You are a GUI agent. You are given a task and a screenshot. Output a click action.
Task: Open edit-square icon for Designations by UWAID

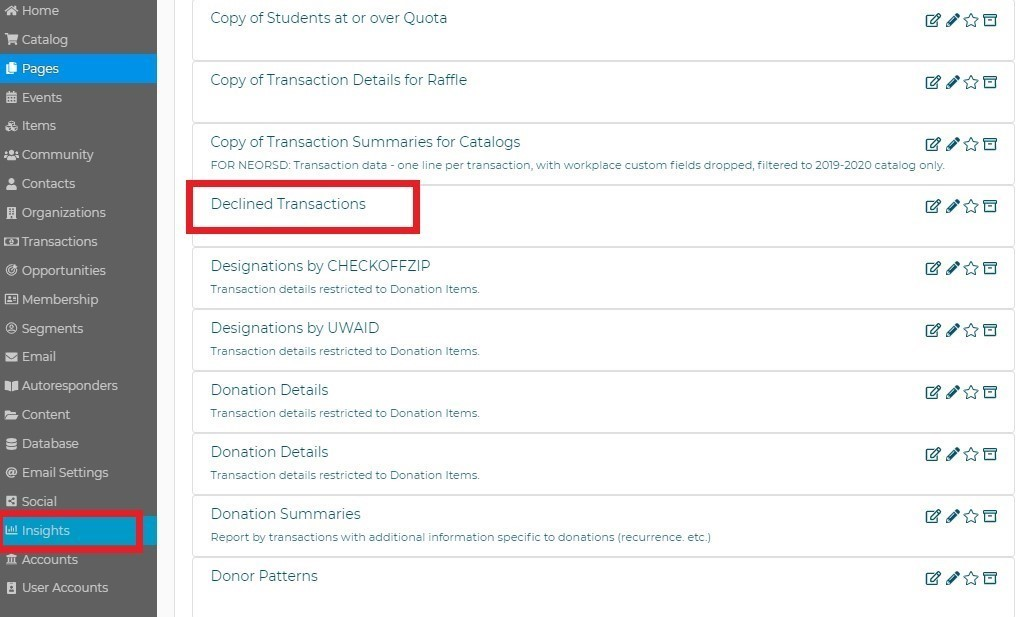933,330
